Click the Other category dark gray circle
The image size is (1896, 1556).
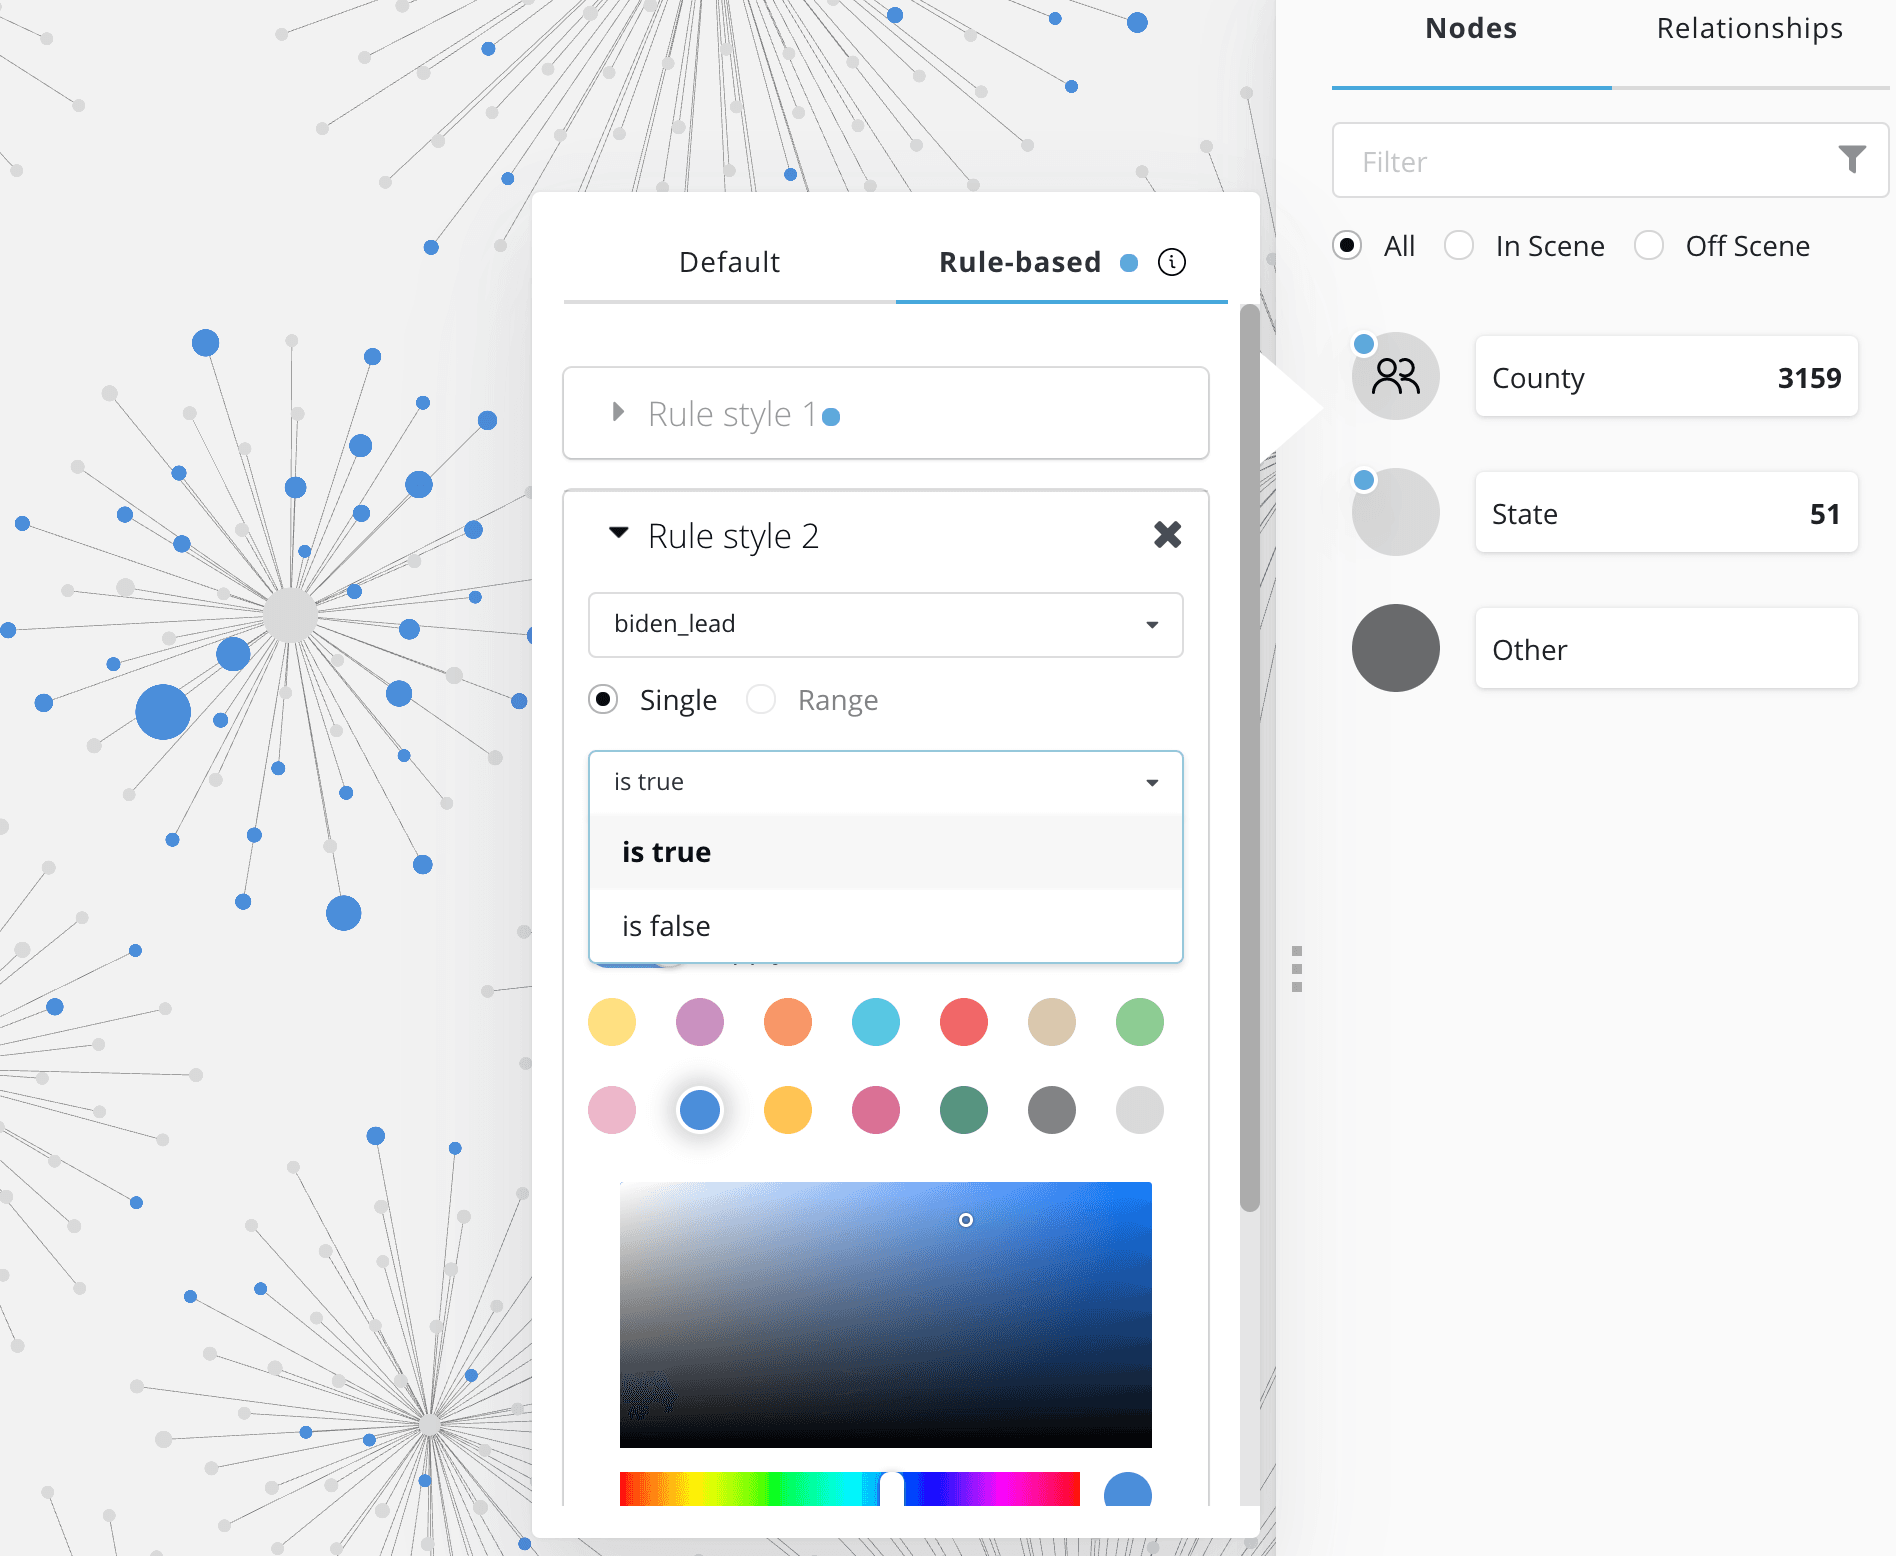pyautogui.click(x=1395, y=649)
